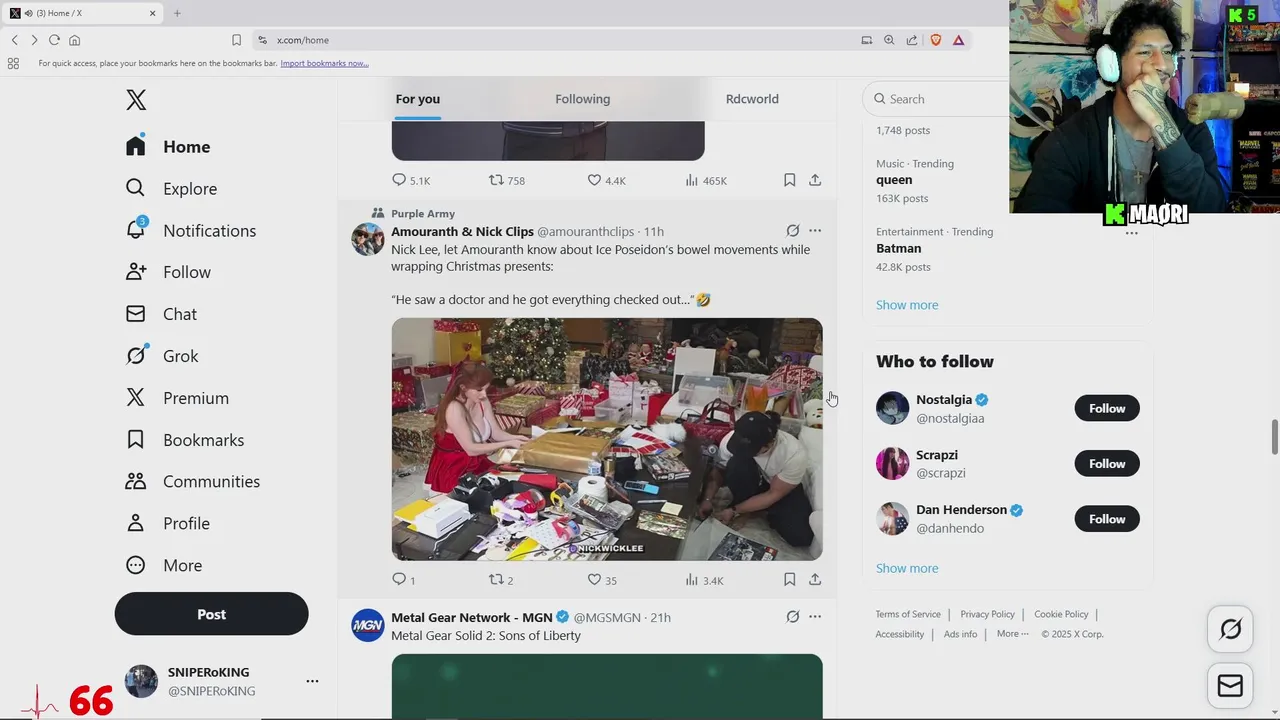
Task: Open more options on Metal Gear Network post
Action: (815, 617)
